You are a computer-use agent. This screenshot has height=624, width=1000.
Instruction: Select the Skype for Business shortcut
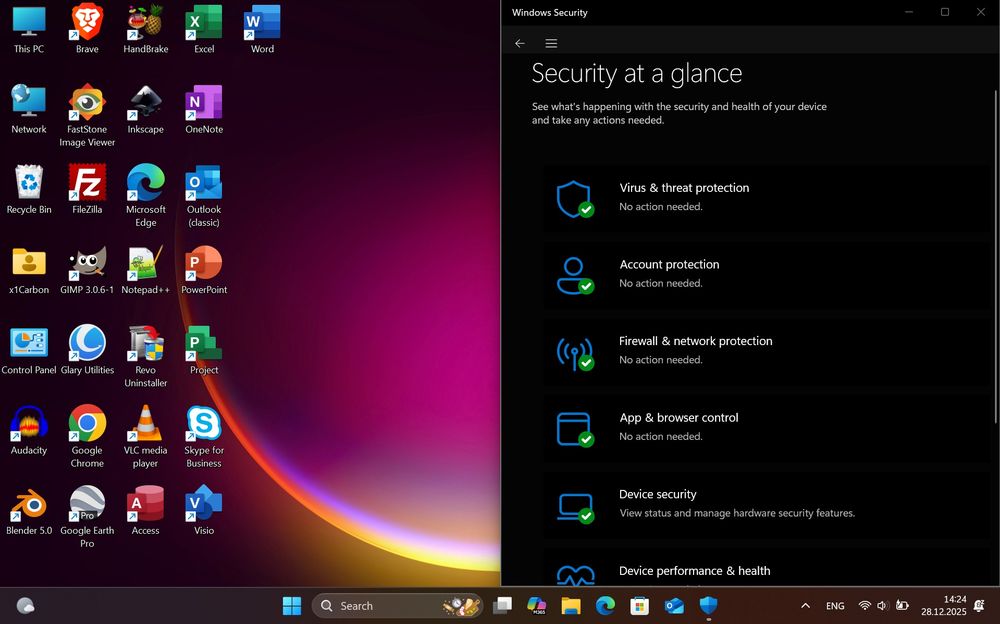coord(204,437)
